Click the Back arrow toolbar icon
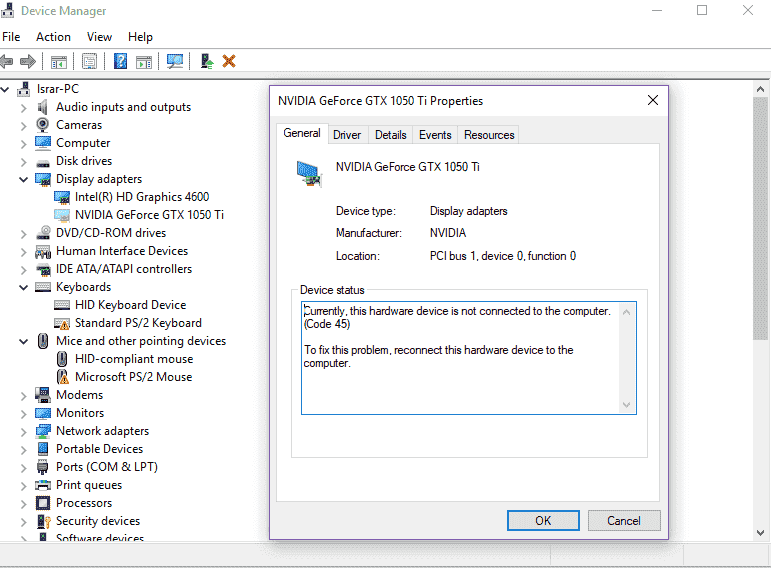Screen dimensions: 771x568 [6, 61]
